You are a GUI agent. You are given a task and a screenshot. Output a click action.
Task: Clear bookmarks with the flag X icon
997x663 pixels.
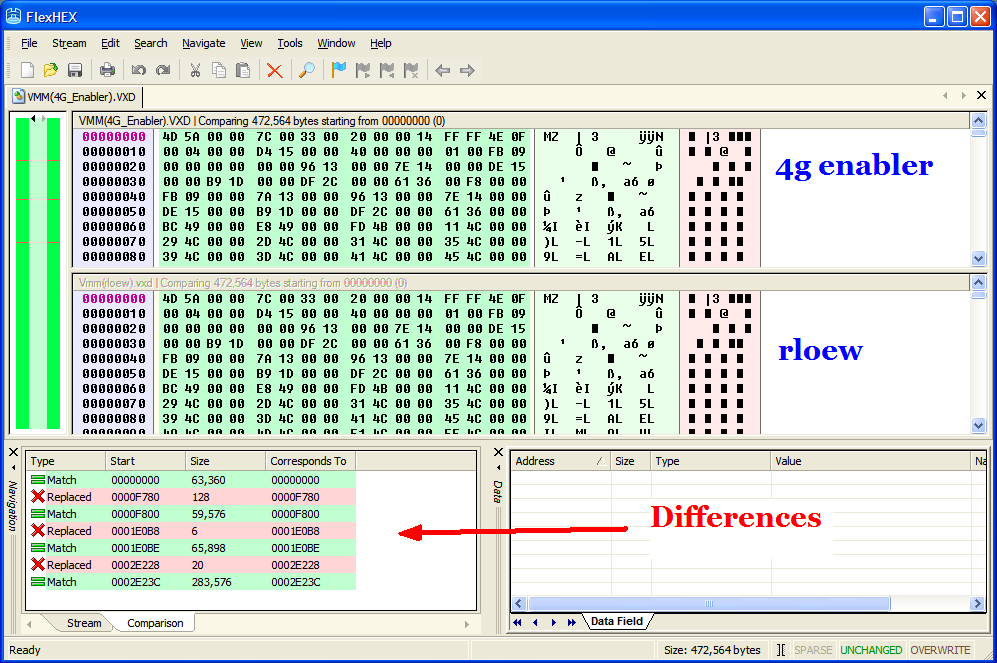[x=411, y=70]
